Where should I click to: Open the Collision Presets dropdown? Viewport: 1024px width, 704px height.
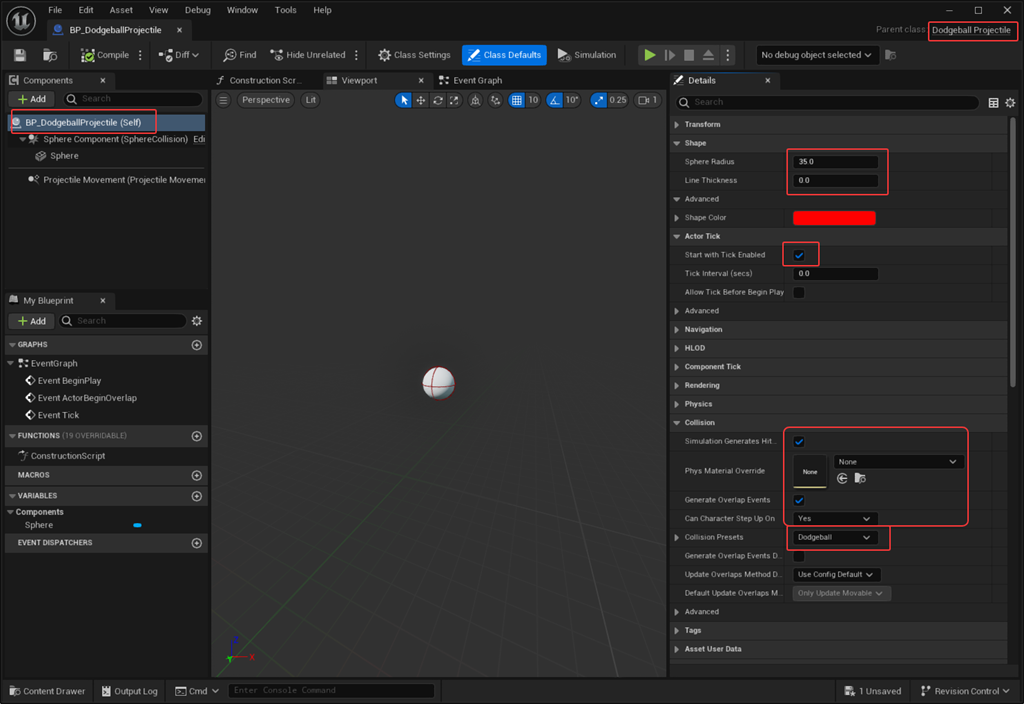tap(836, 537)
